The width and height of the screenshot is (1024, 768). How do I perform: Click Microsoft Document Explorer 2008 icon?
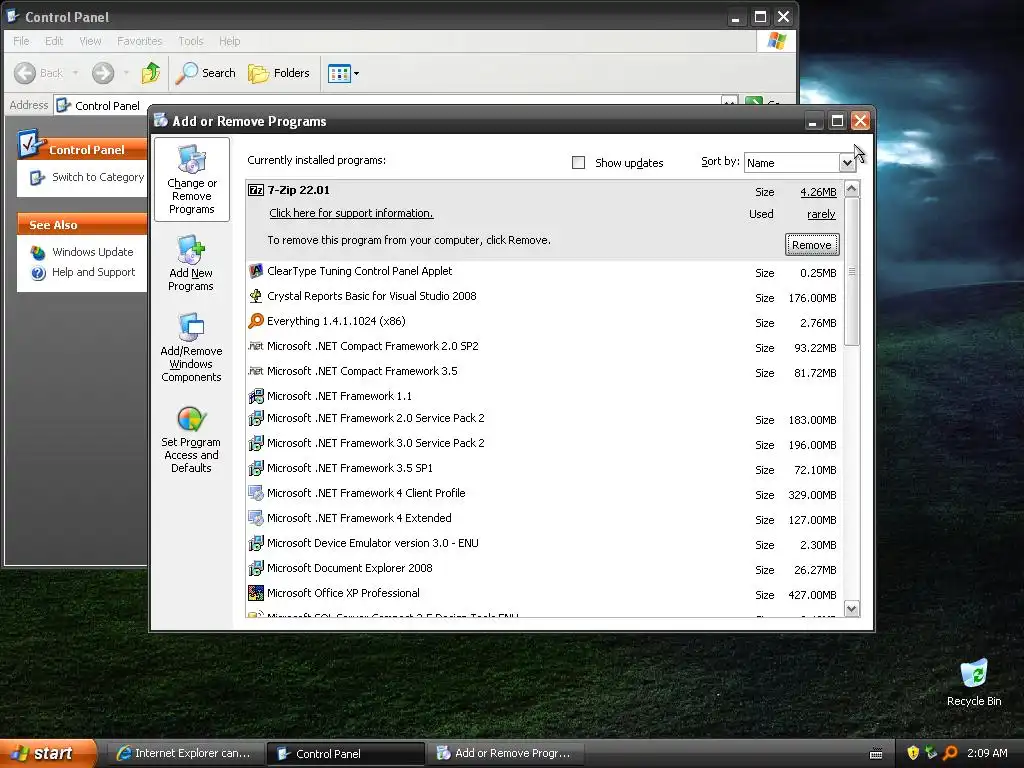click(x=256, y=568)
